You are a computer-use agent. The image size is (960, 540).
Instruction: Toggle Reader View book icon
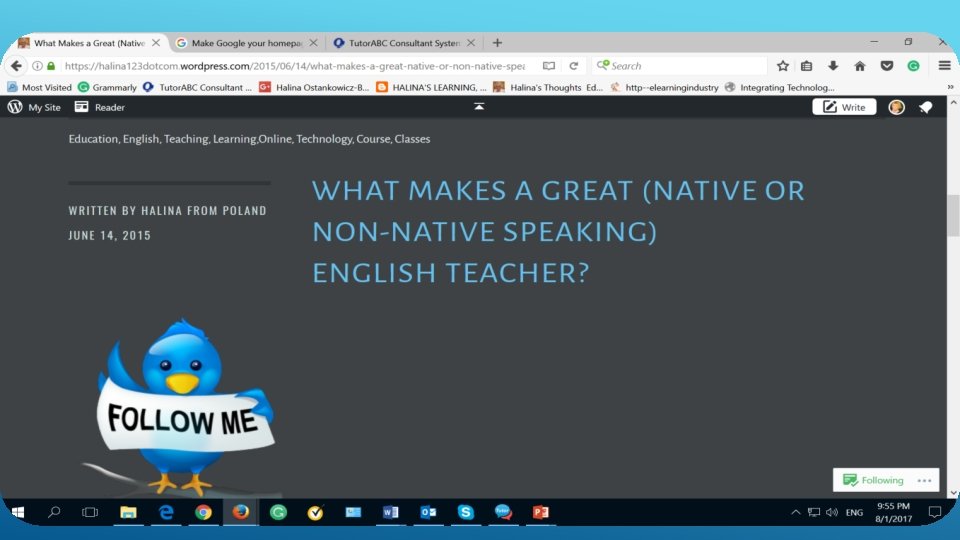(549, 66)
